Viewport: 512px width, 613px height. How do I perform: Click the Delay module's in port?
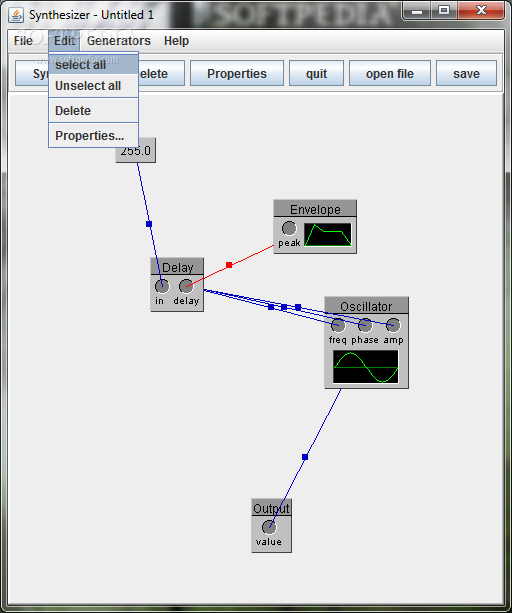tap(162, 286)
